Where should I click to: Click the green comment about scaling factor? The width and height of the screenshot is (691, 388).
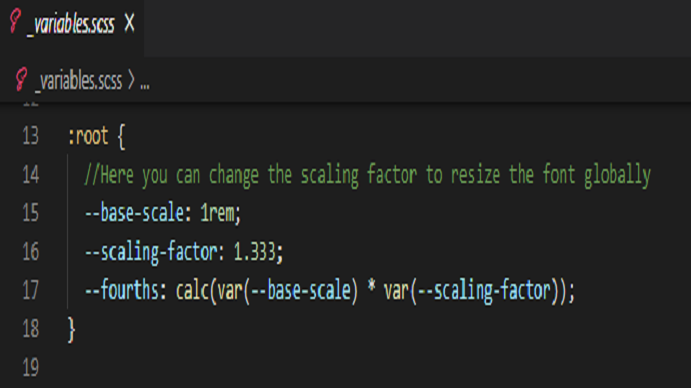click(368, 175)
